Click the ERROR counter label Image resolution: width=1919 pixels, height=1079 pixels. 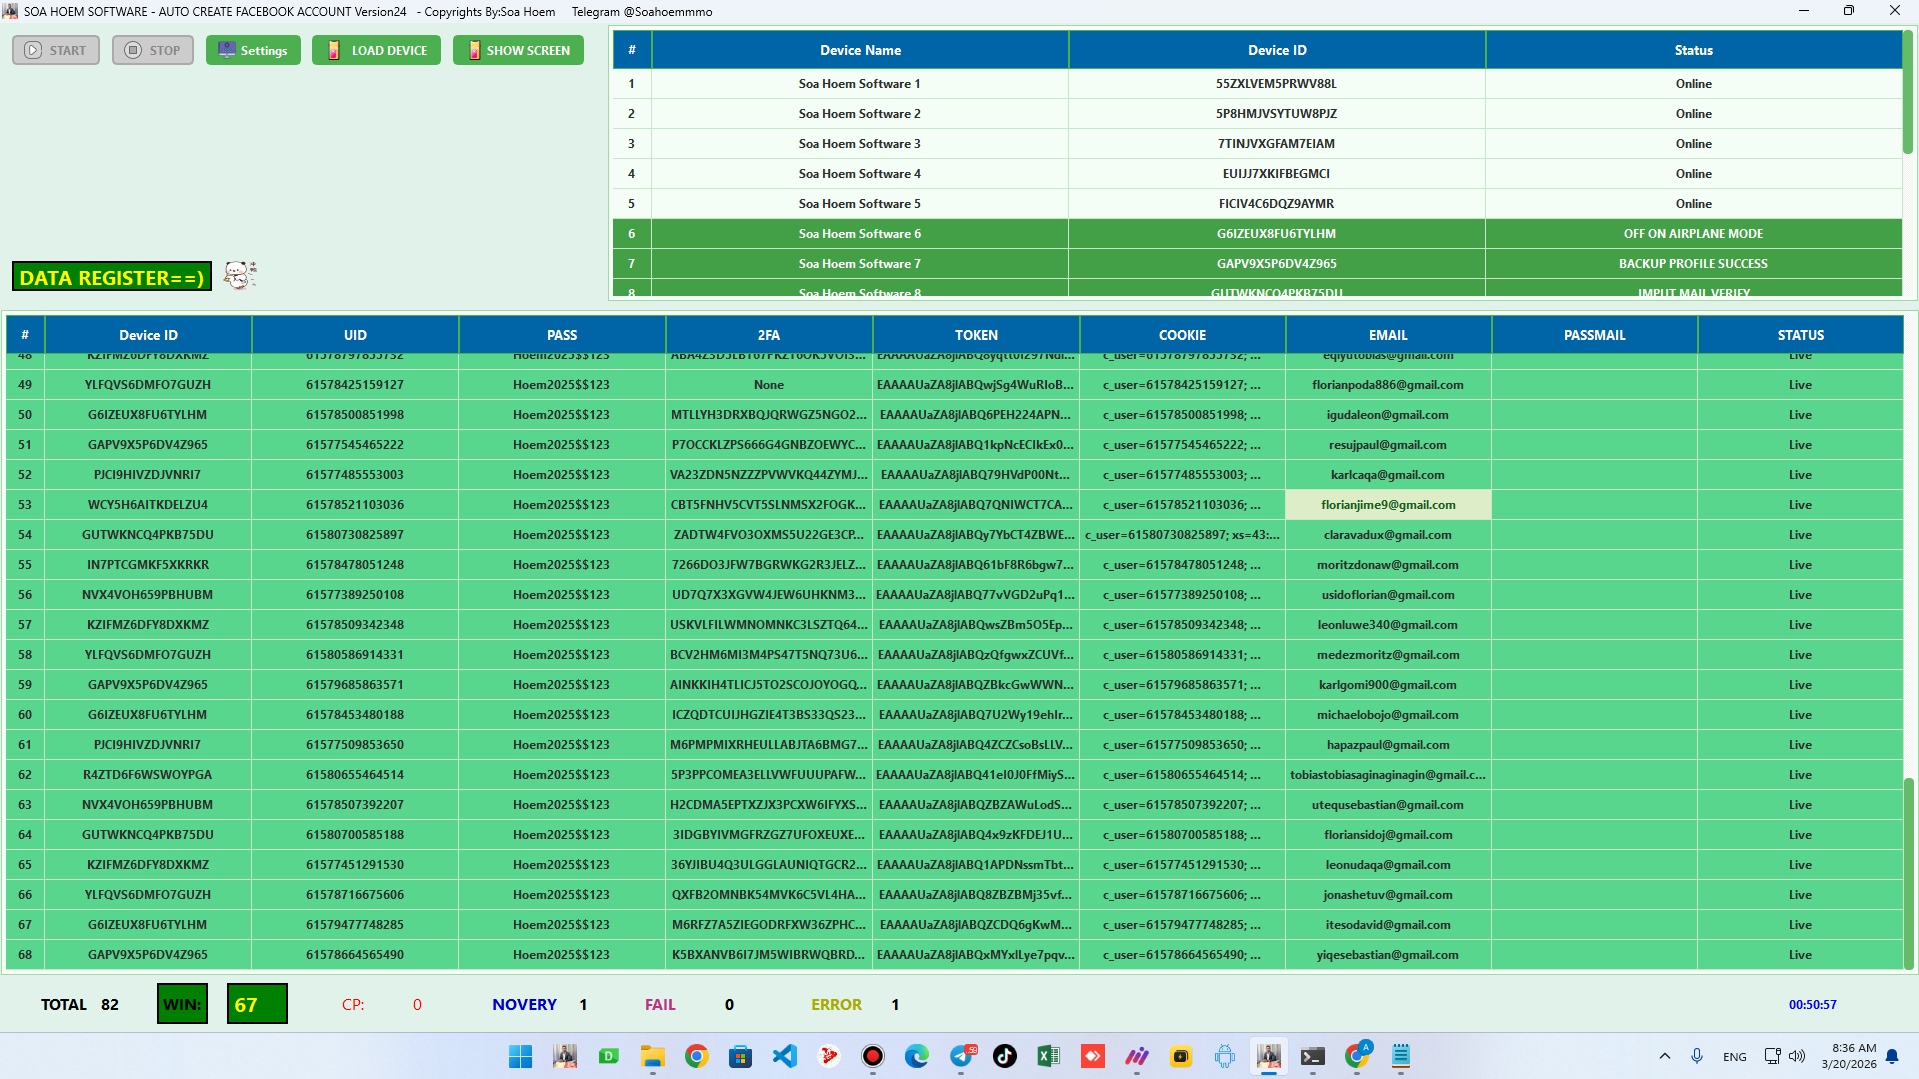[836, 1004]
